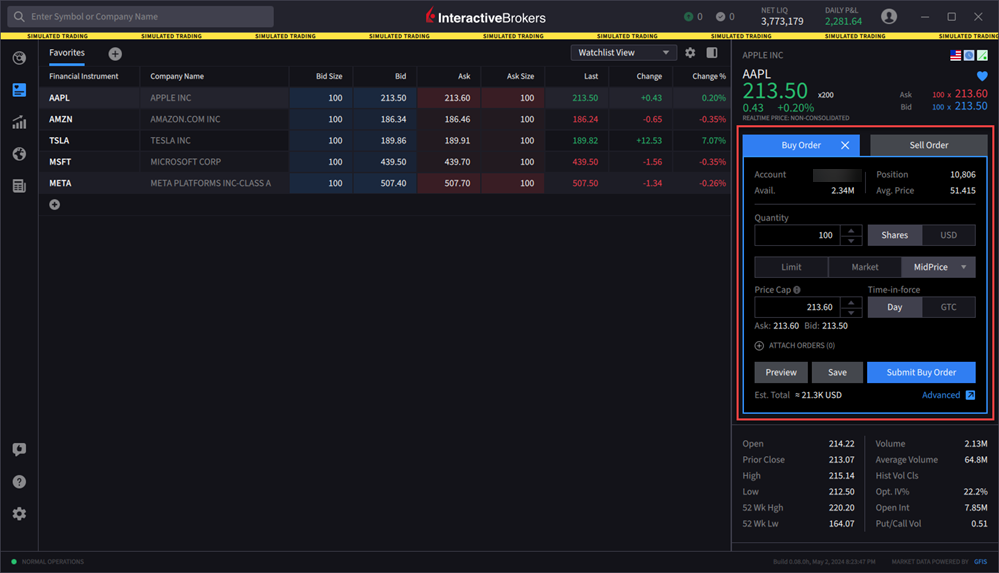Select Shares quantity unit

pyautogui.click(x=895, y=235)
